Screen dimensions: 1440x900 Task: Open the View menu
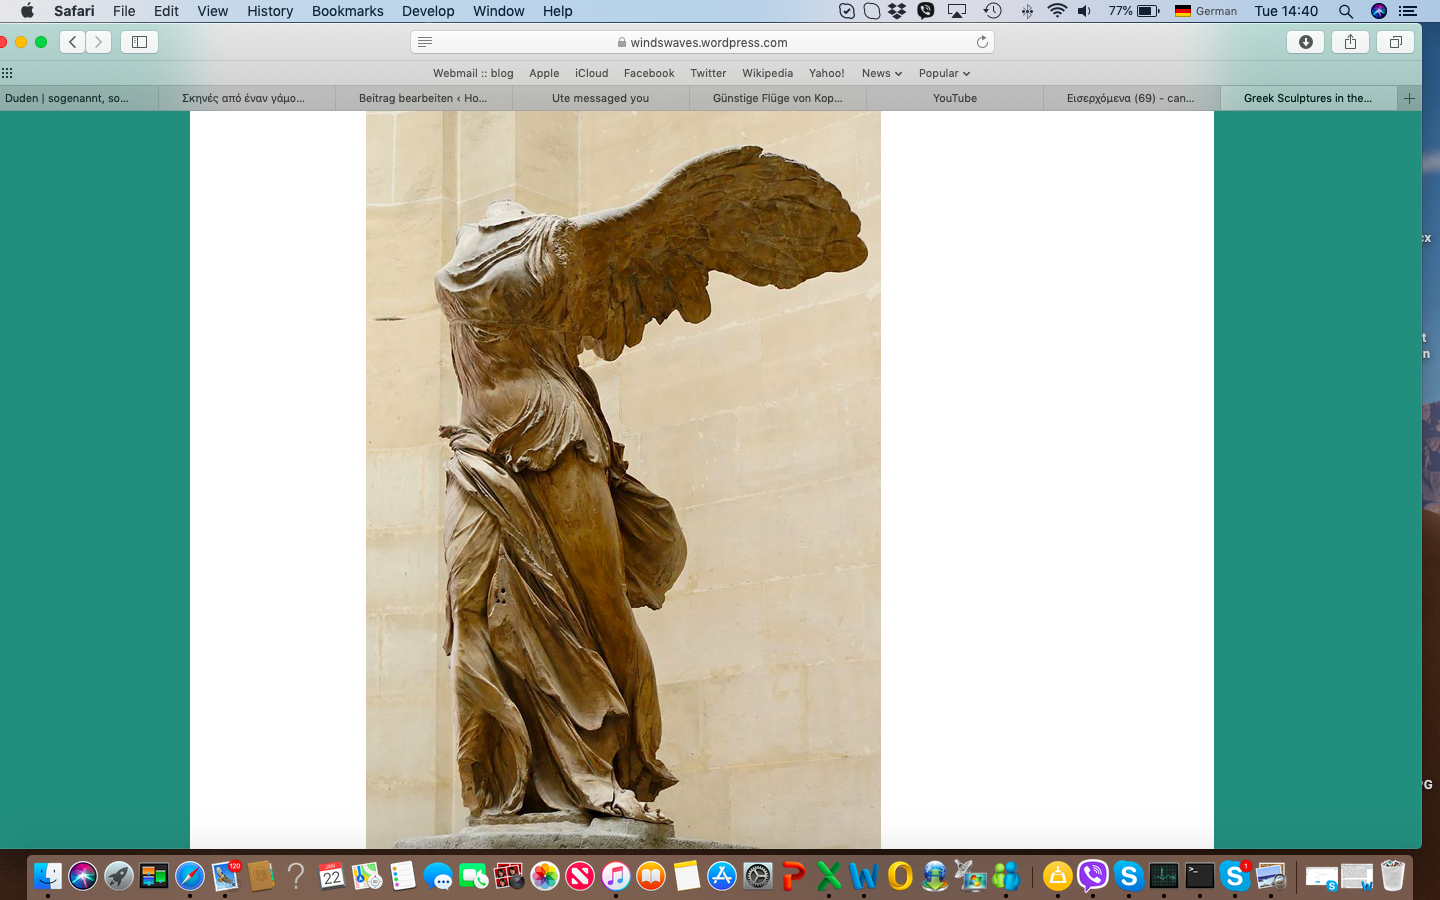coord(212,11)
